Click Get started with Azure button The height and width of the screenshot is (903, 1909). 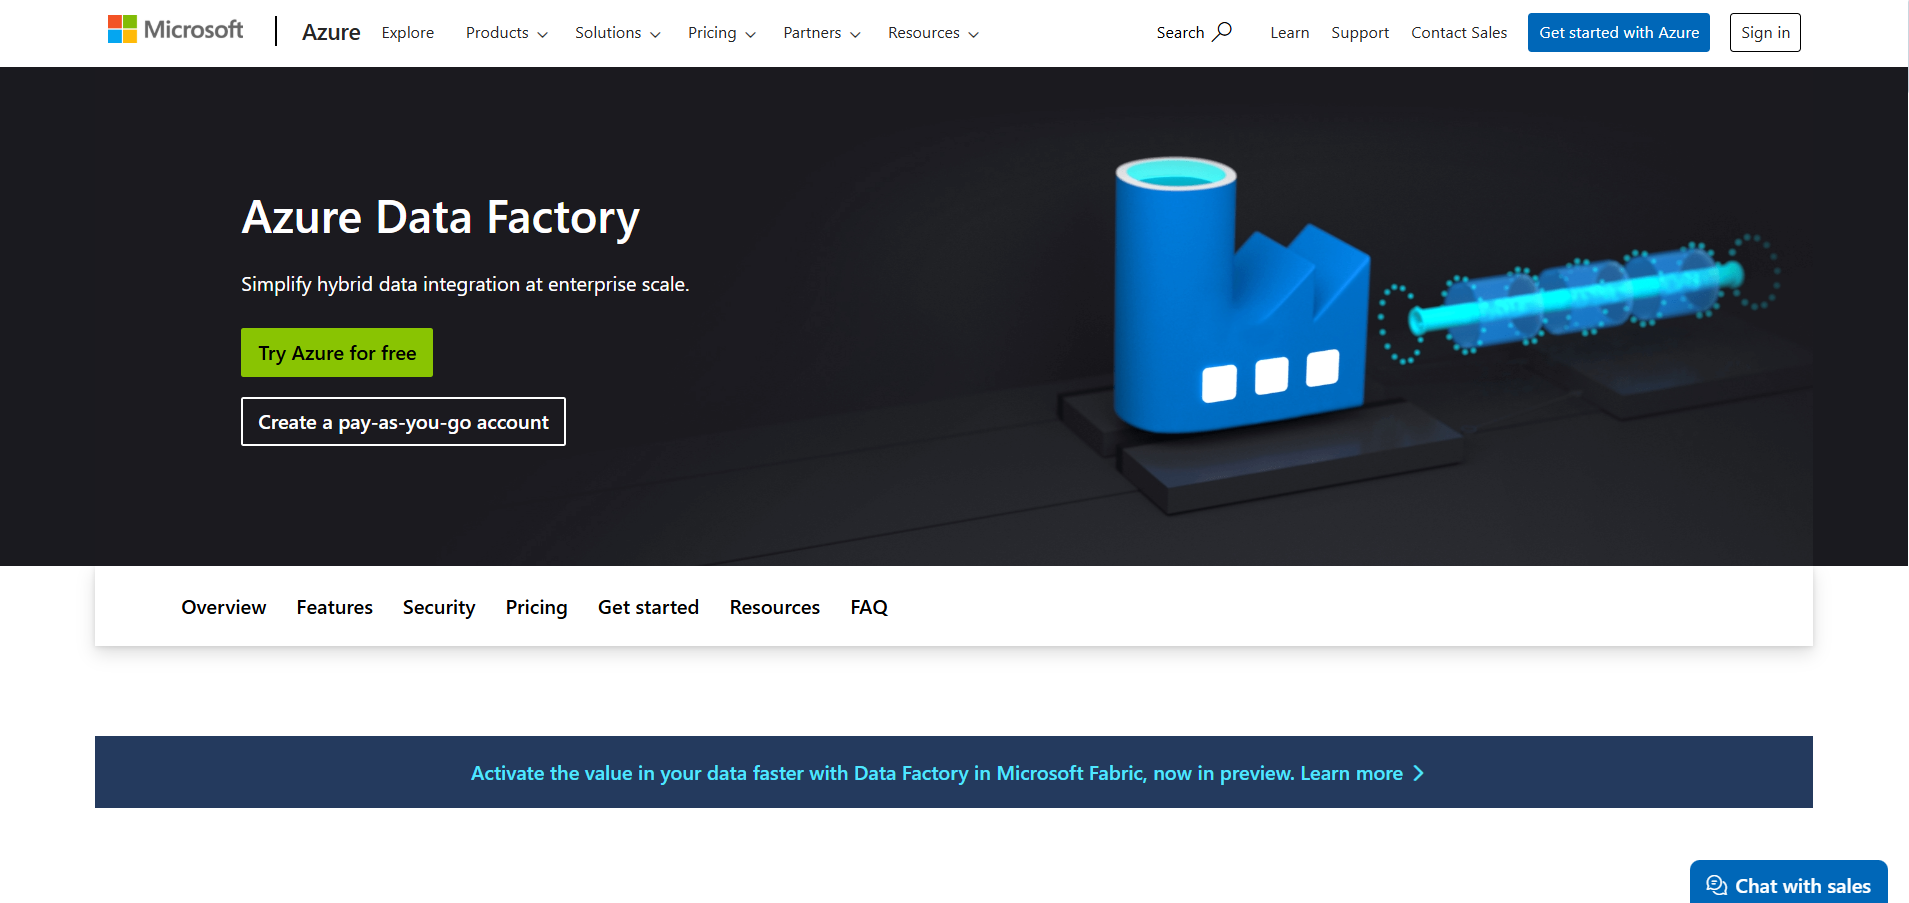[x=1619, y=32]
